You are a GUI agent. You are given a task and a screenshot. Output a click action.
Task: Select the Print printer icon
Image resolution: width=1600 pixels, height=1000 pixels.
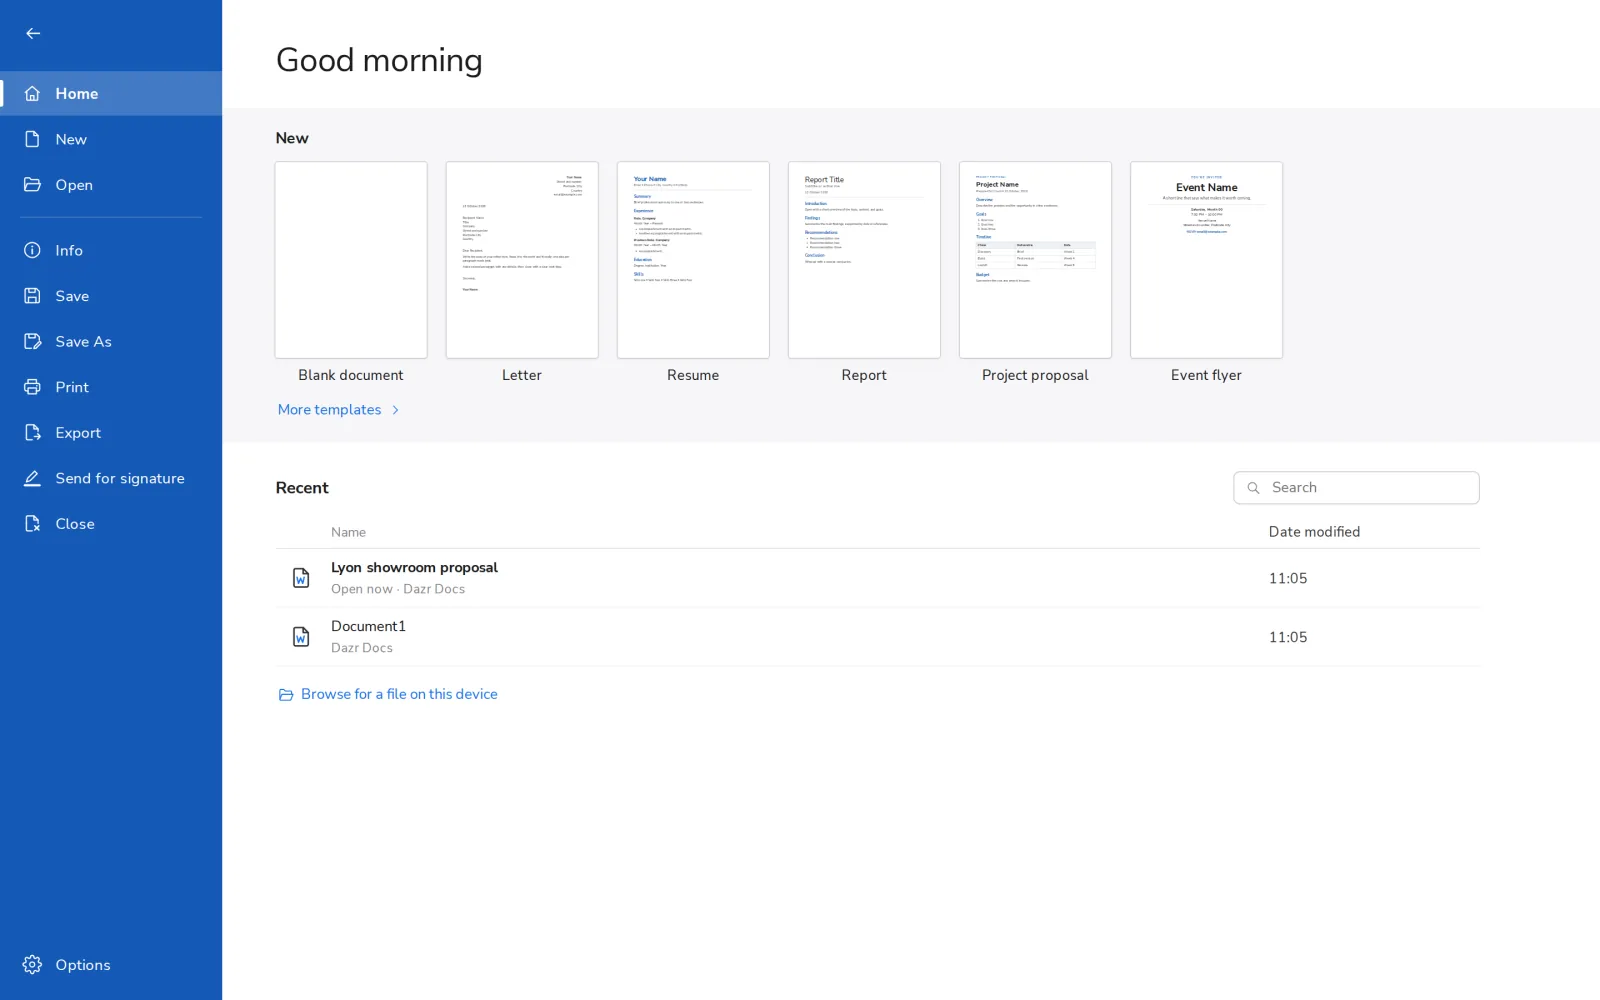tap(32, 387)
